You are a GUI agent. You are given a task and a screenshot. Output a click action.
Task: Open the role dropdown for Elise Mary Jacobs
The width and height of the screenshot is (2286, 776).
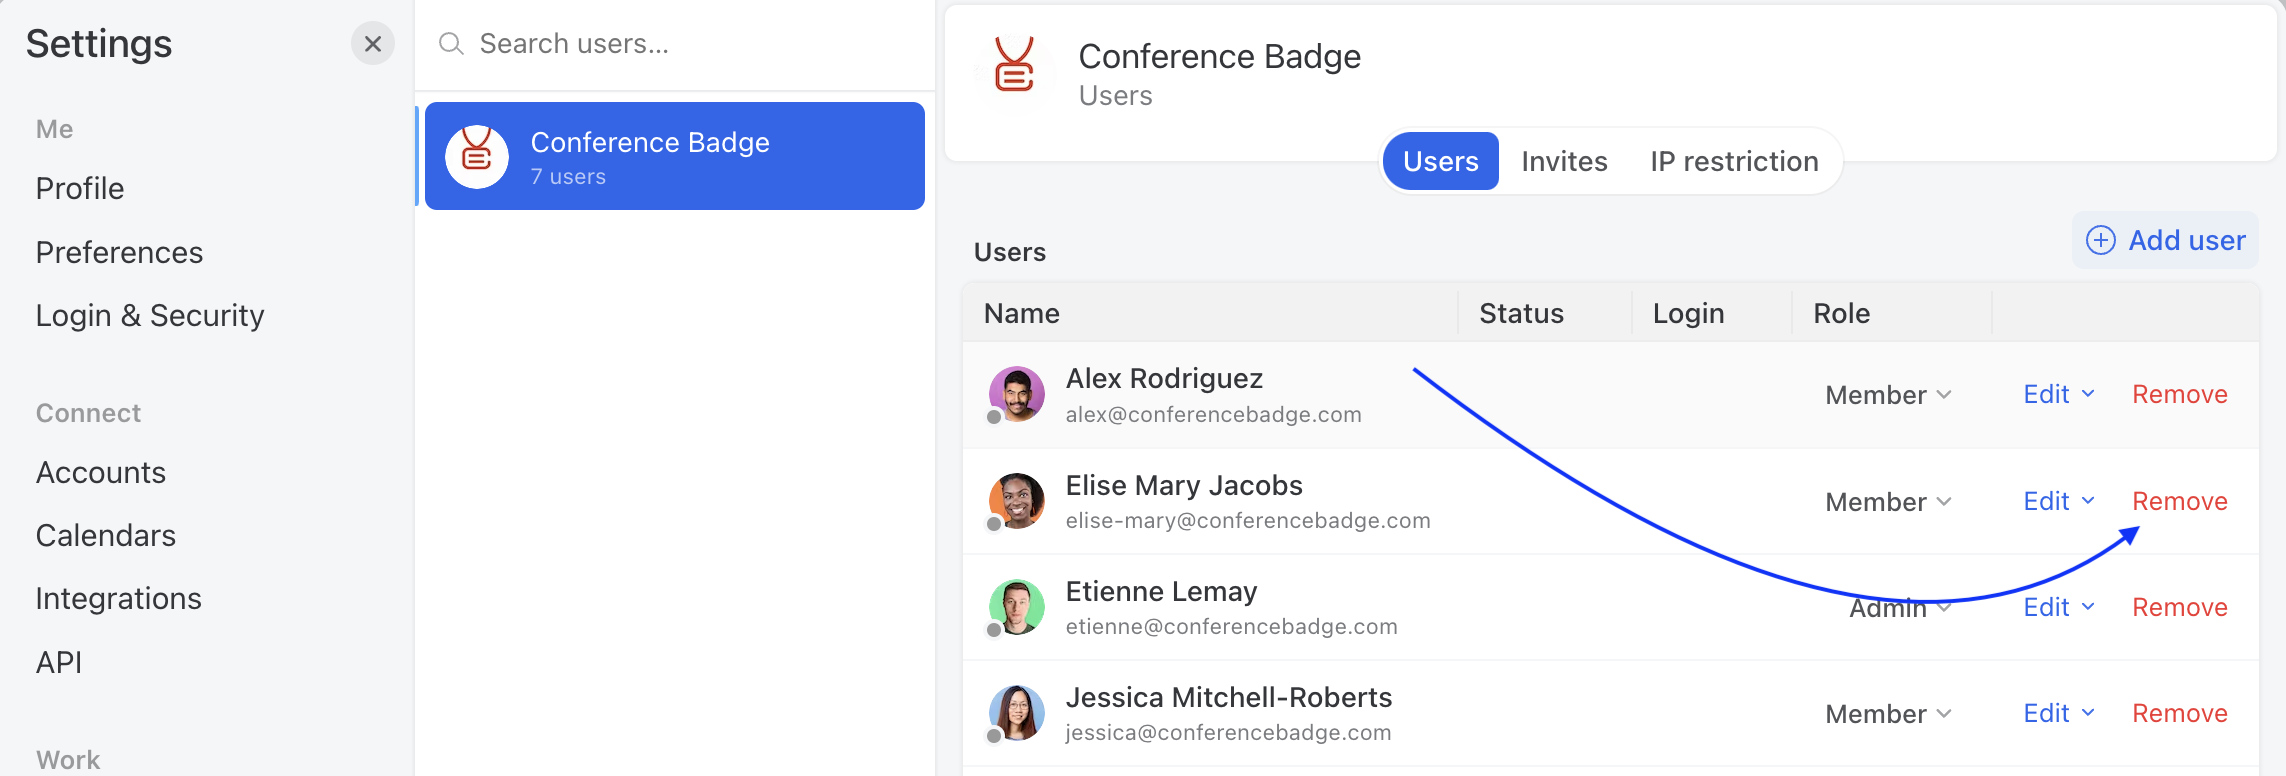[1888, 502]
